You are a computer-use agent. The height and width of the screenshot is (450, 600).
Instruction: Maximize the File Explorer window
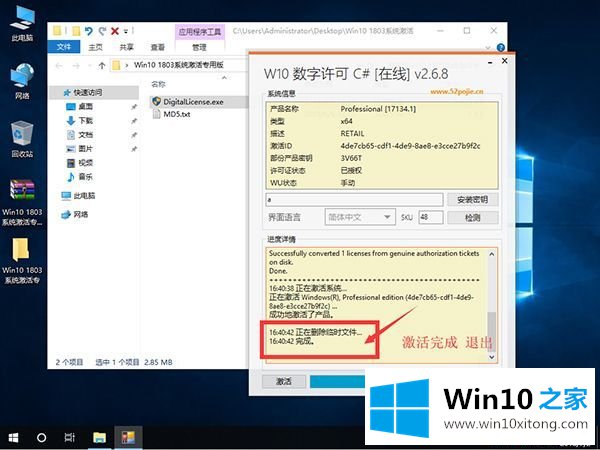467,31
